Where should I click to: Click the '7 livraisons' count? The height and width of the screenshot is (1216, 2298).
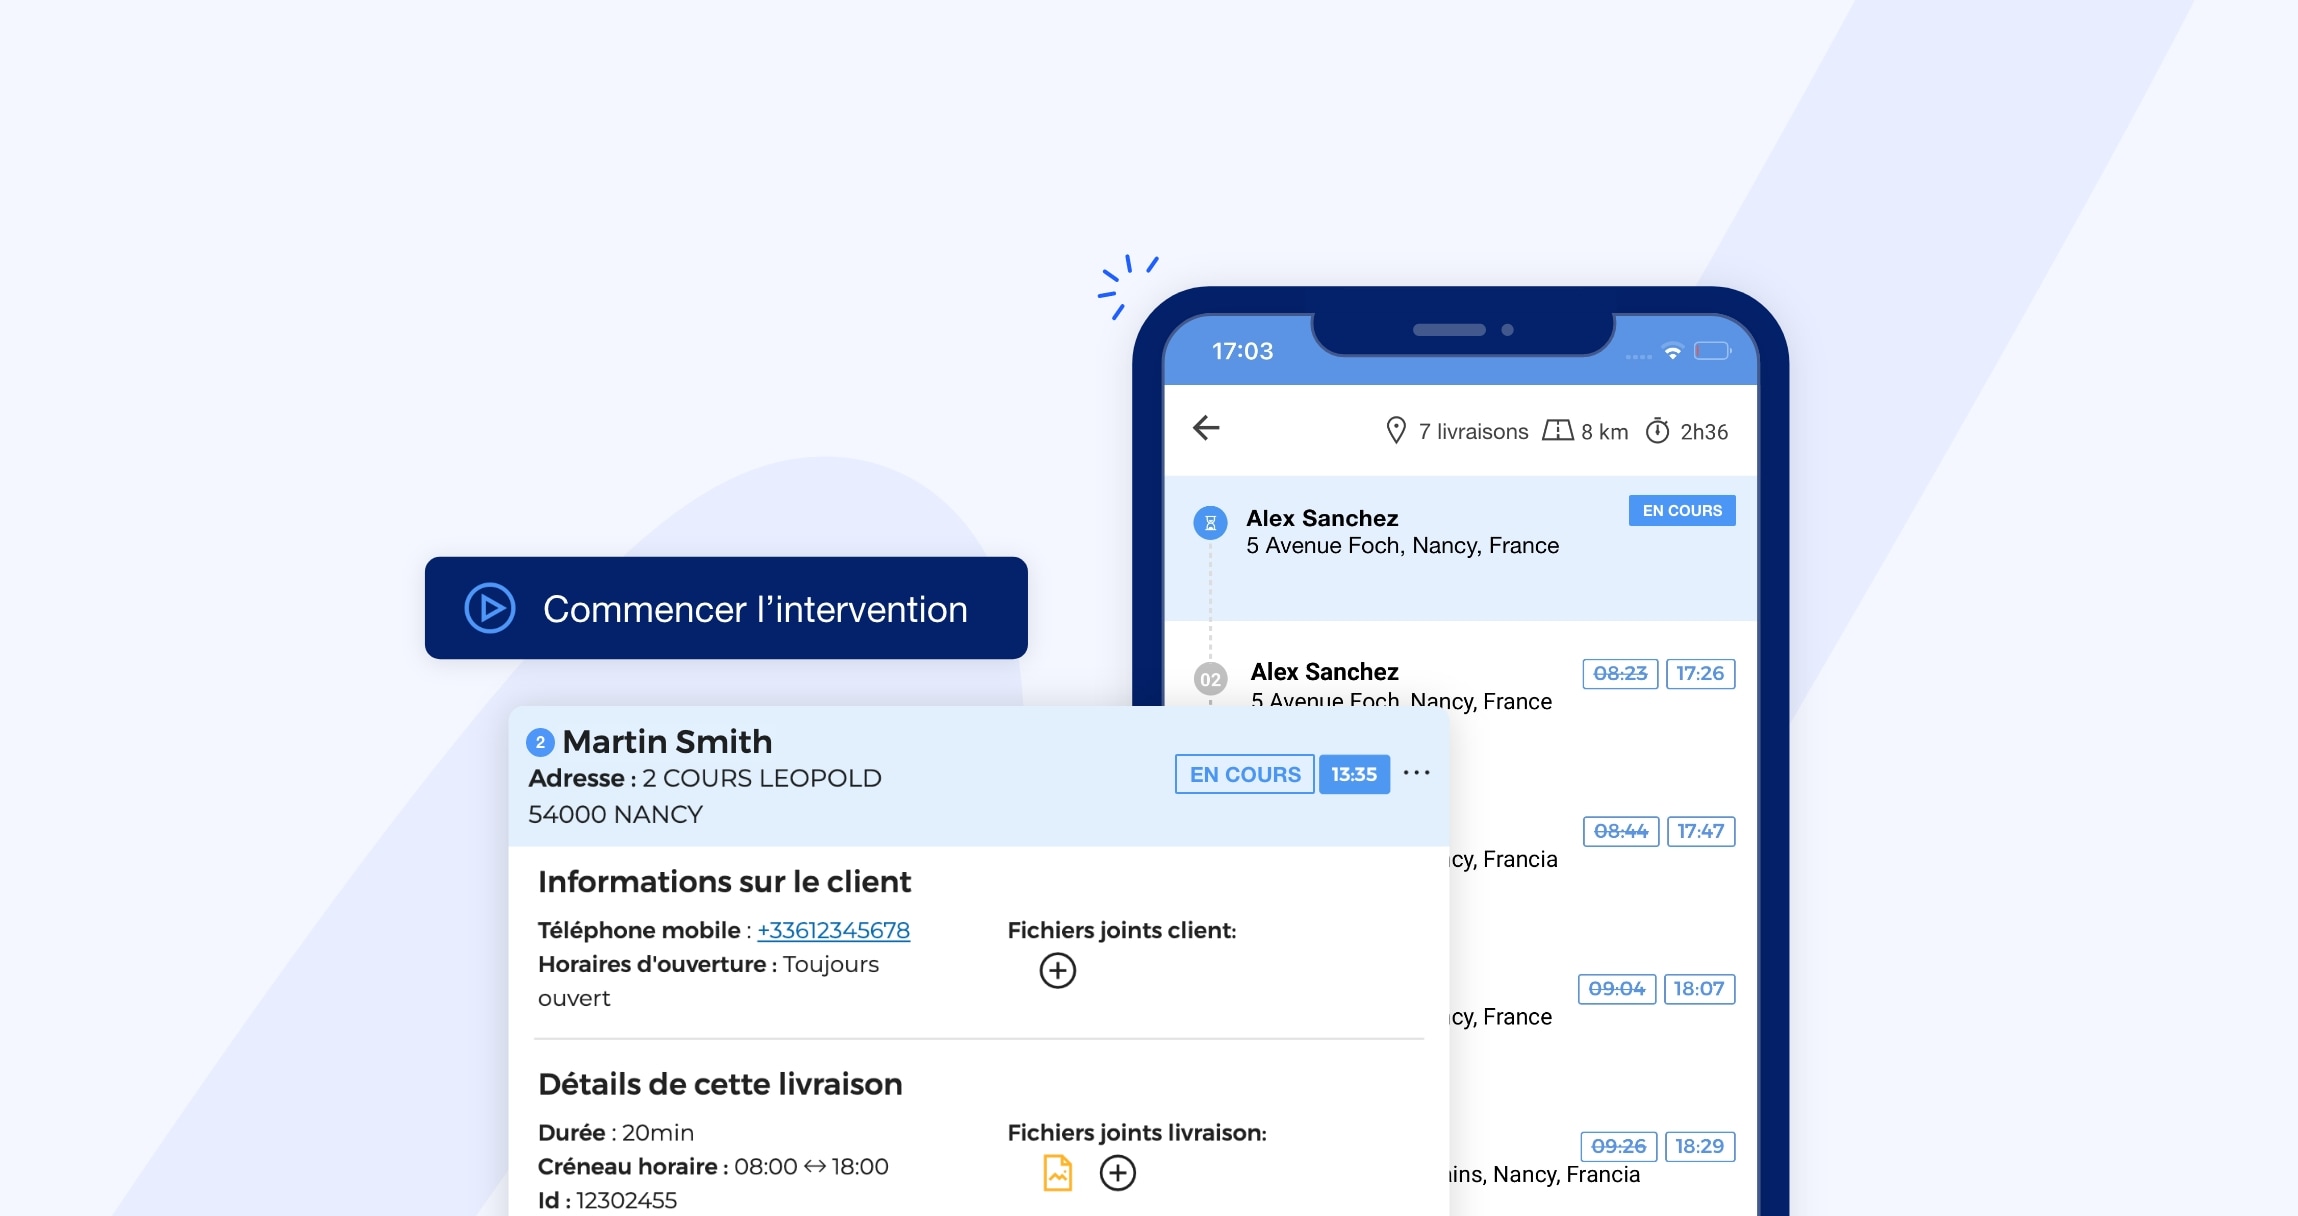(x=1473, y=431)
